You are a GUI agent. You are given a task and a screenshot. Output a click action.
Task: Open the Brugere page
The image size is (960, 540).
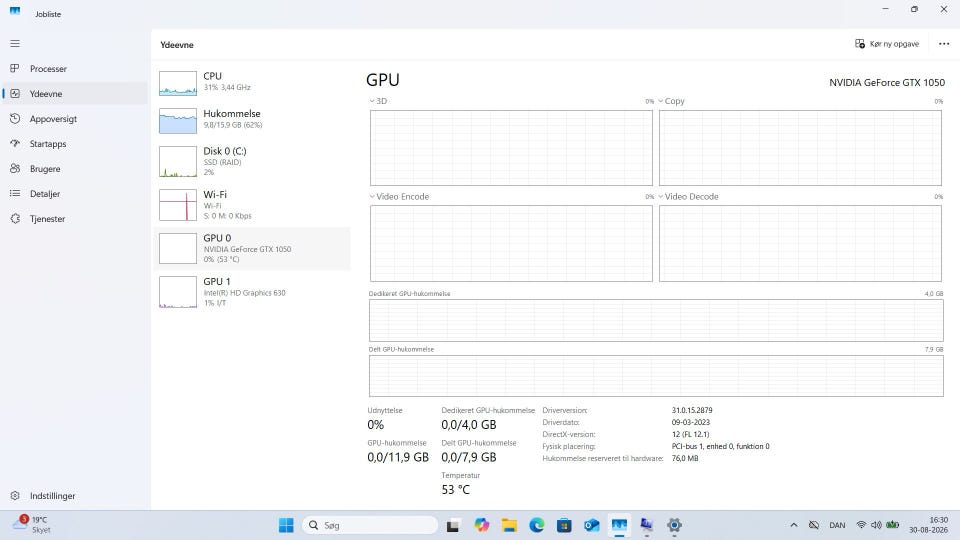click(x=74, y=169)
